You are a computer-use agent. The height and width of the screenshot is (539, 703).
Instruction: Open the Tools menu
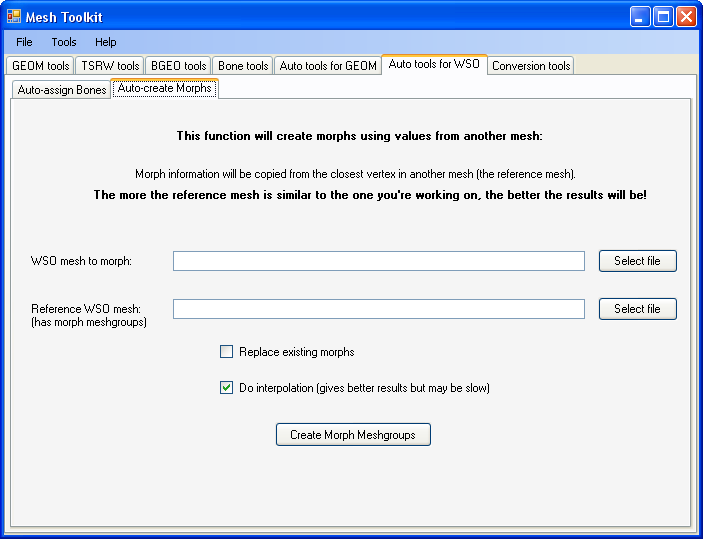click(64, 42)
